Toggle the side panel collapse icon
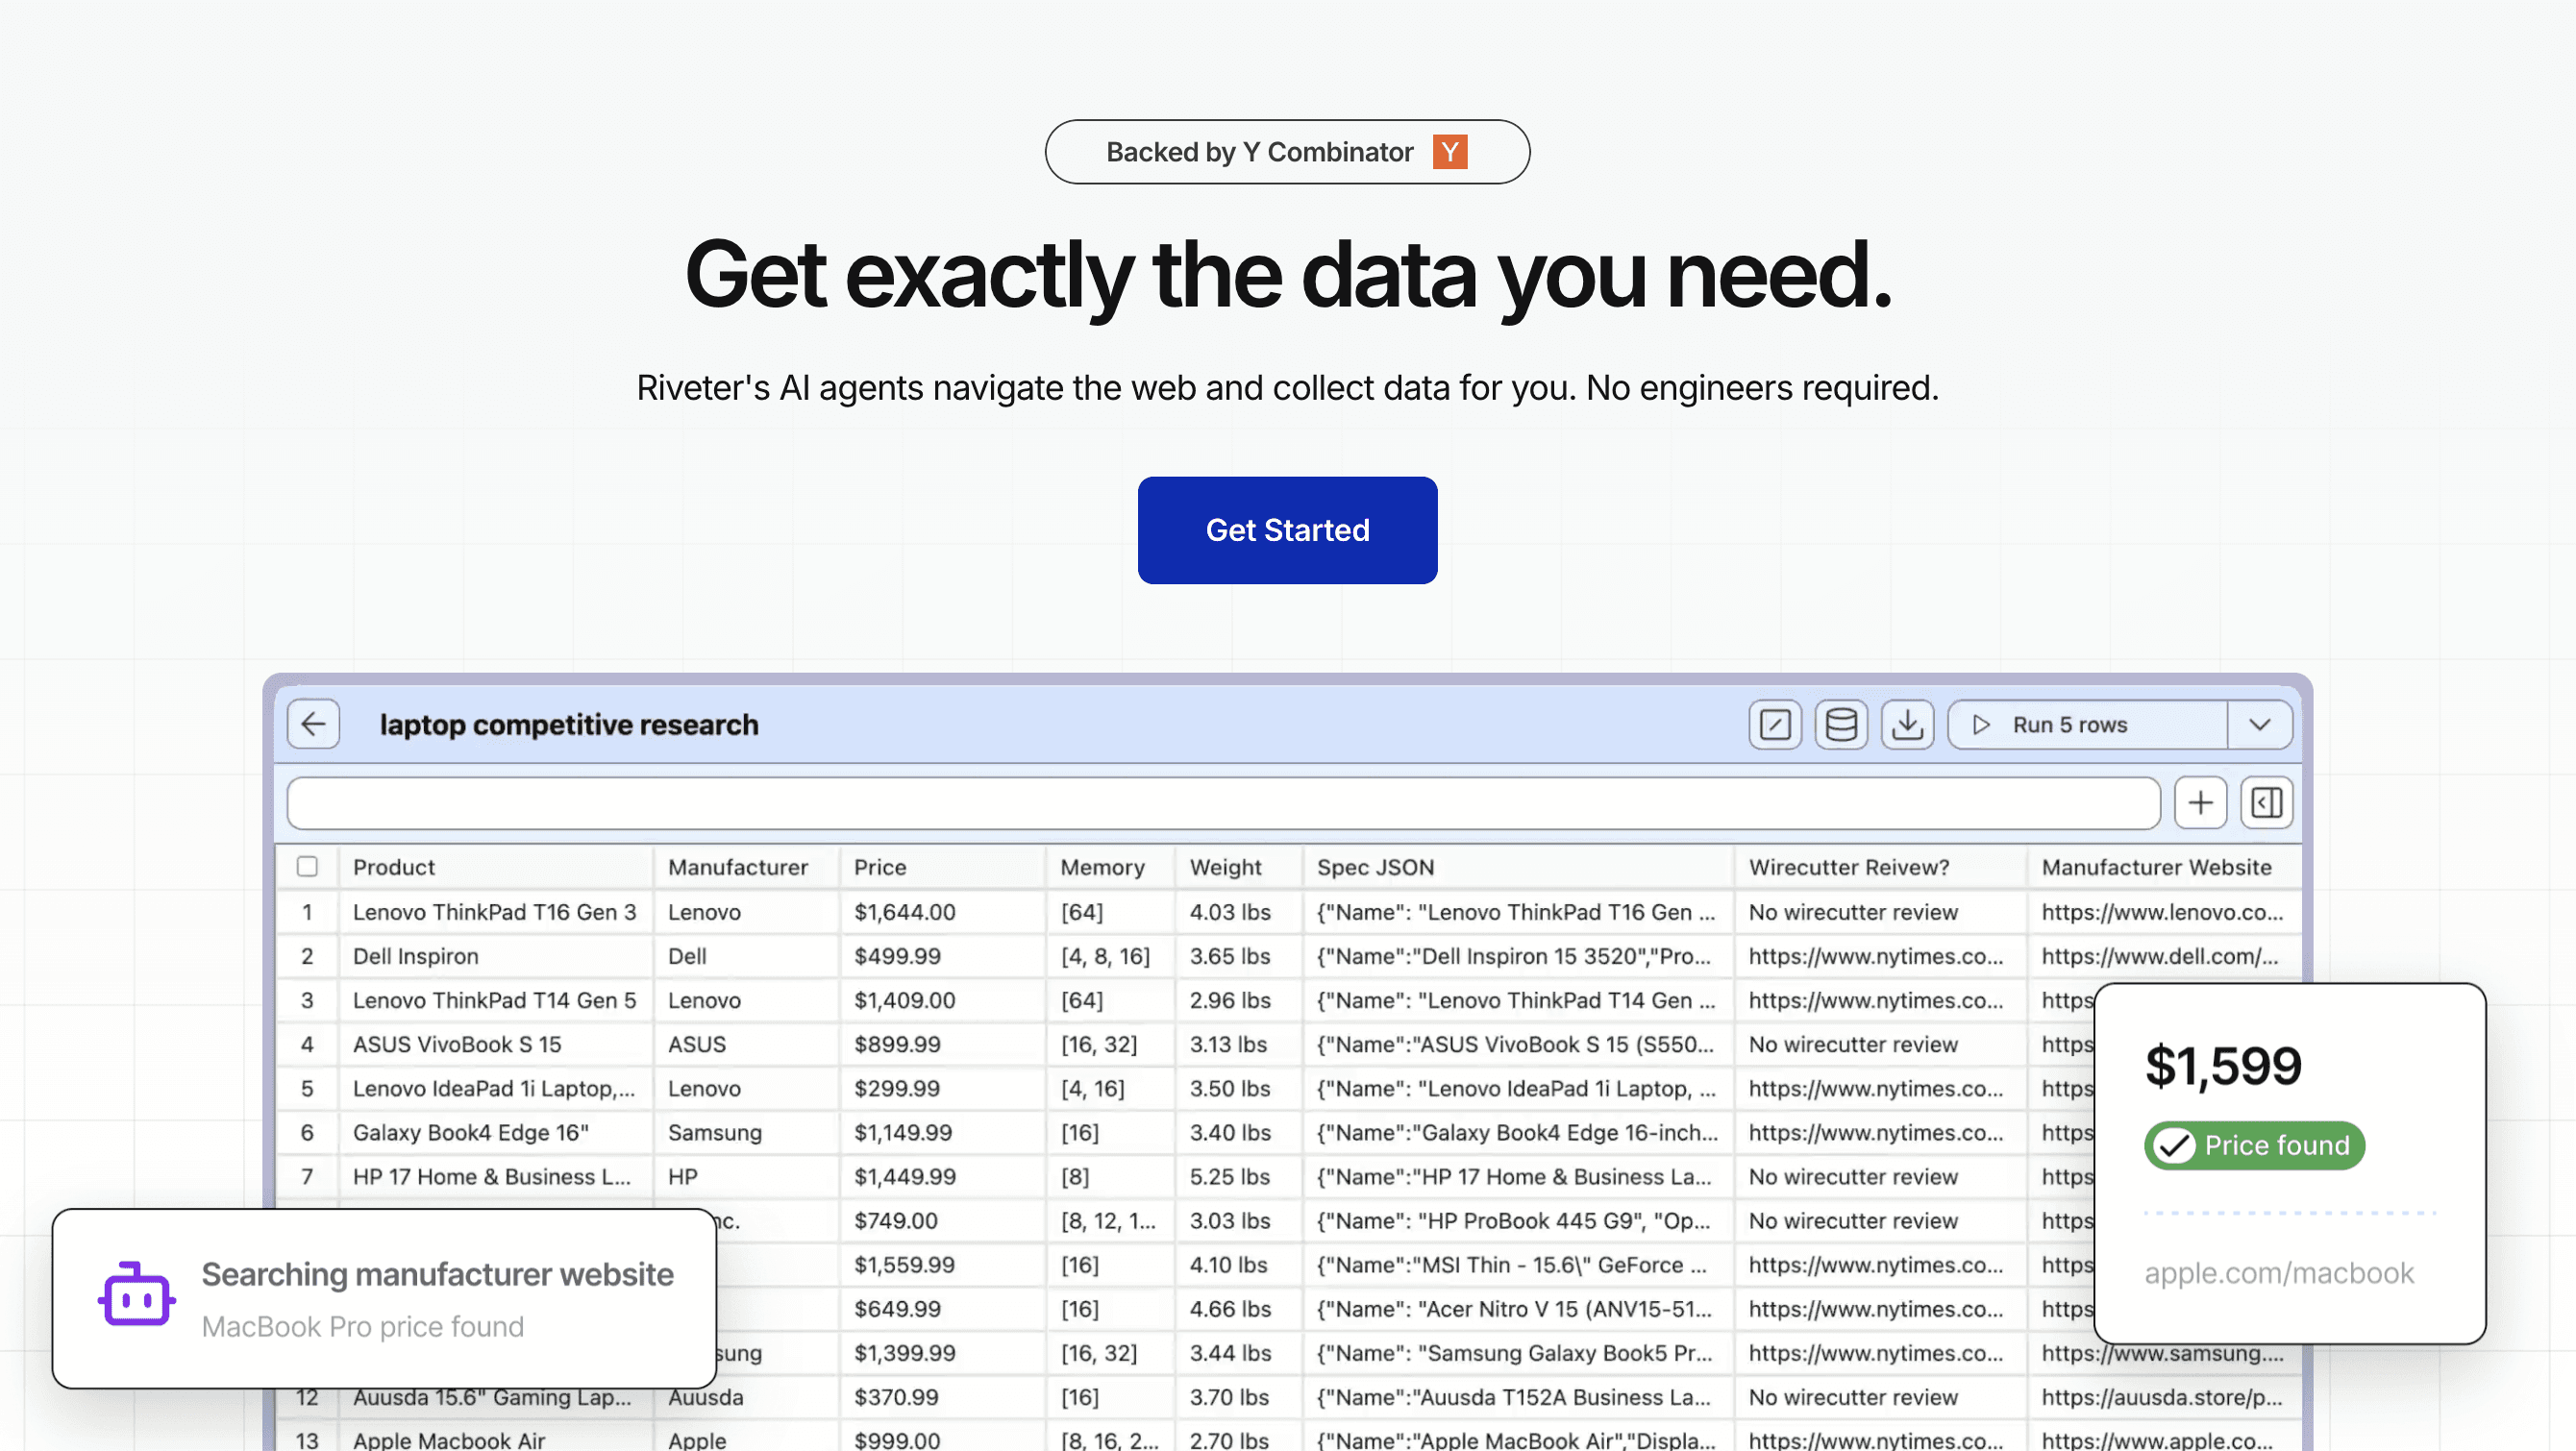The height and width of the screenshot is (1451, 2576). (2266, 803)
